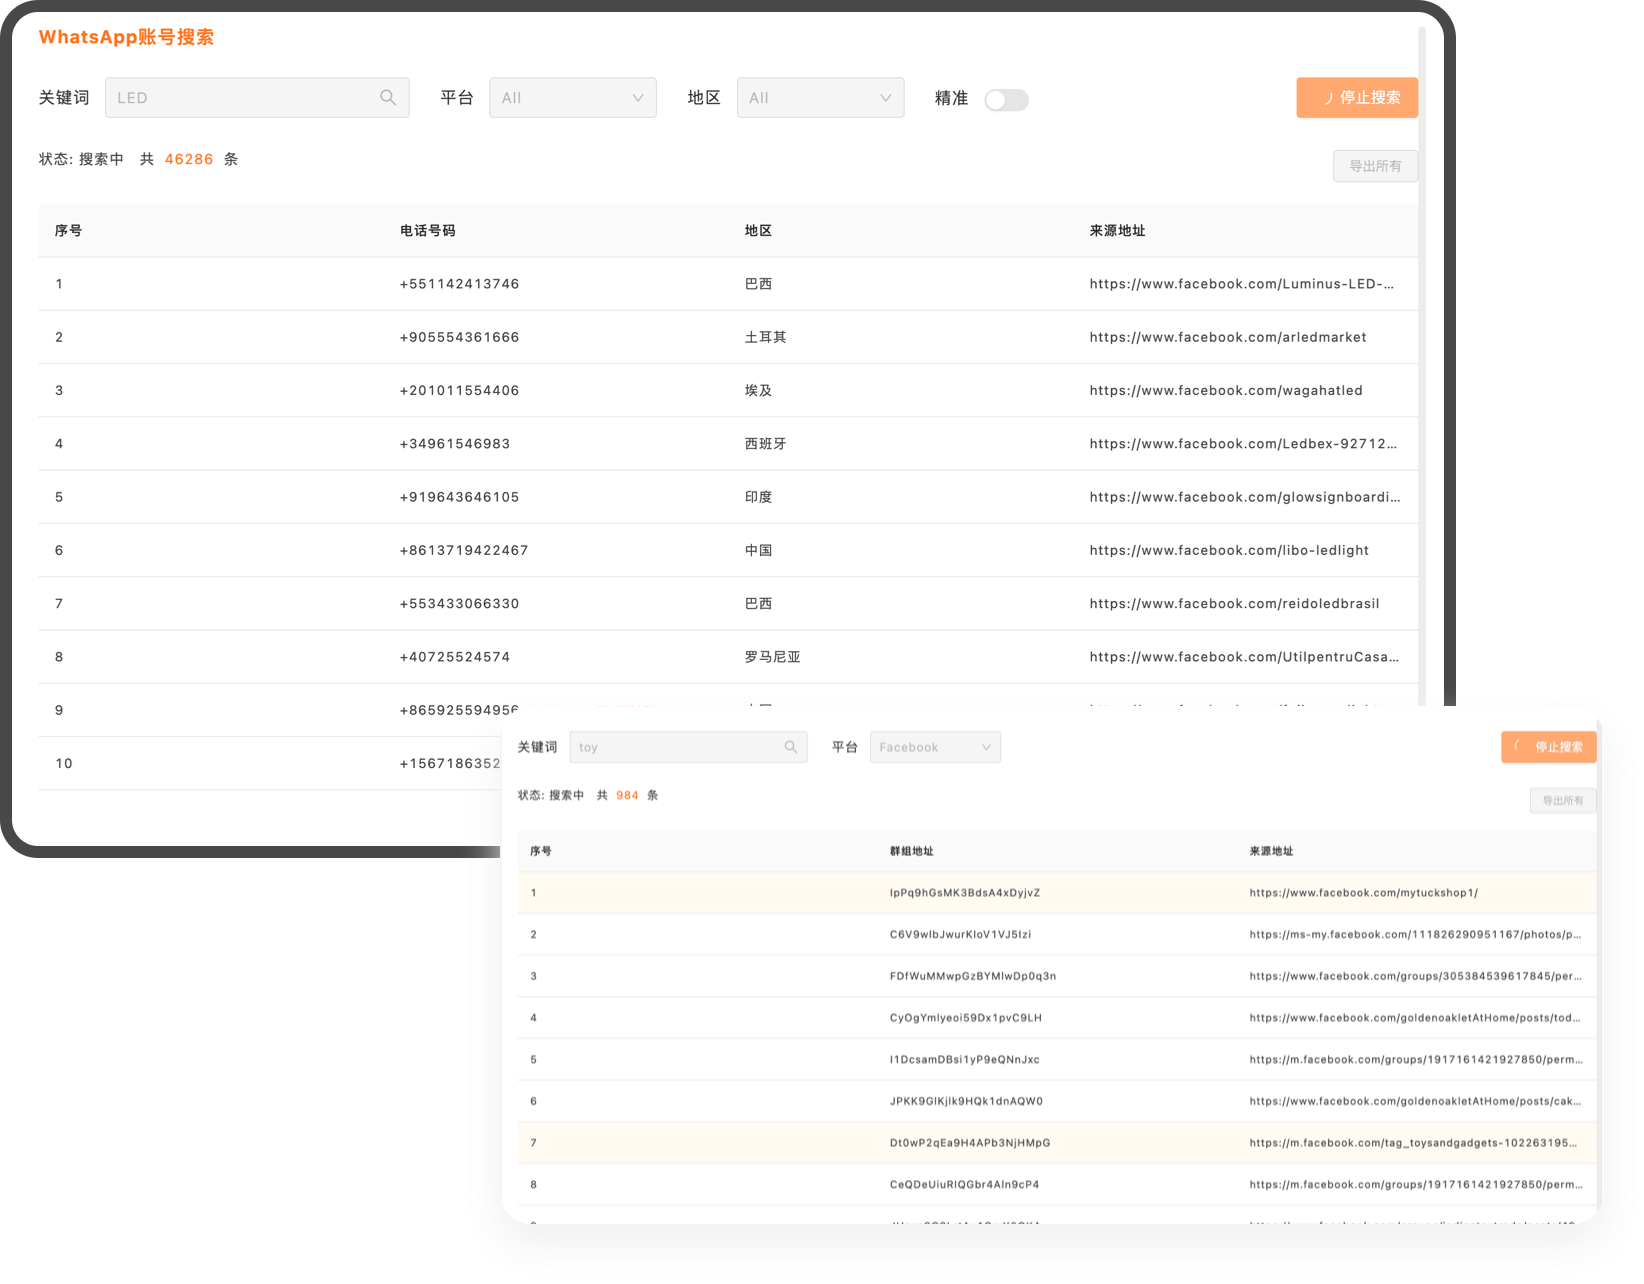Click the toy keyword input field

click(x=675, y=747)
